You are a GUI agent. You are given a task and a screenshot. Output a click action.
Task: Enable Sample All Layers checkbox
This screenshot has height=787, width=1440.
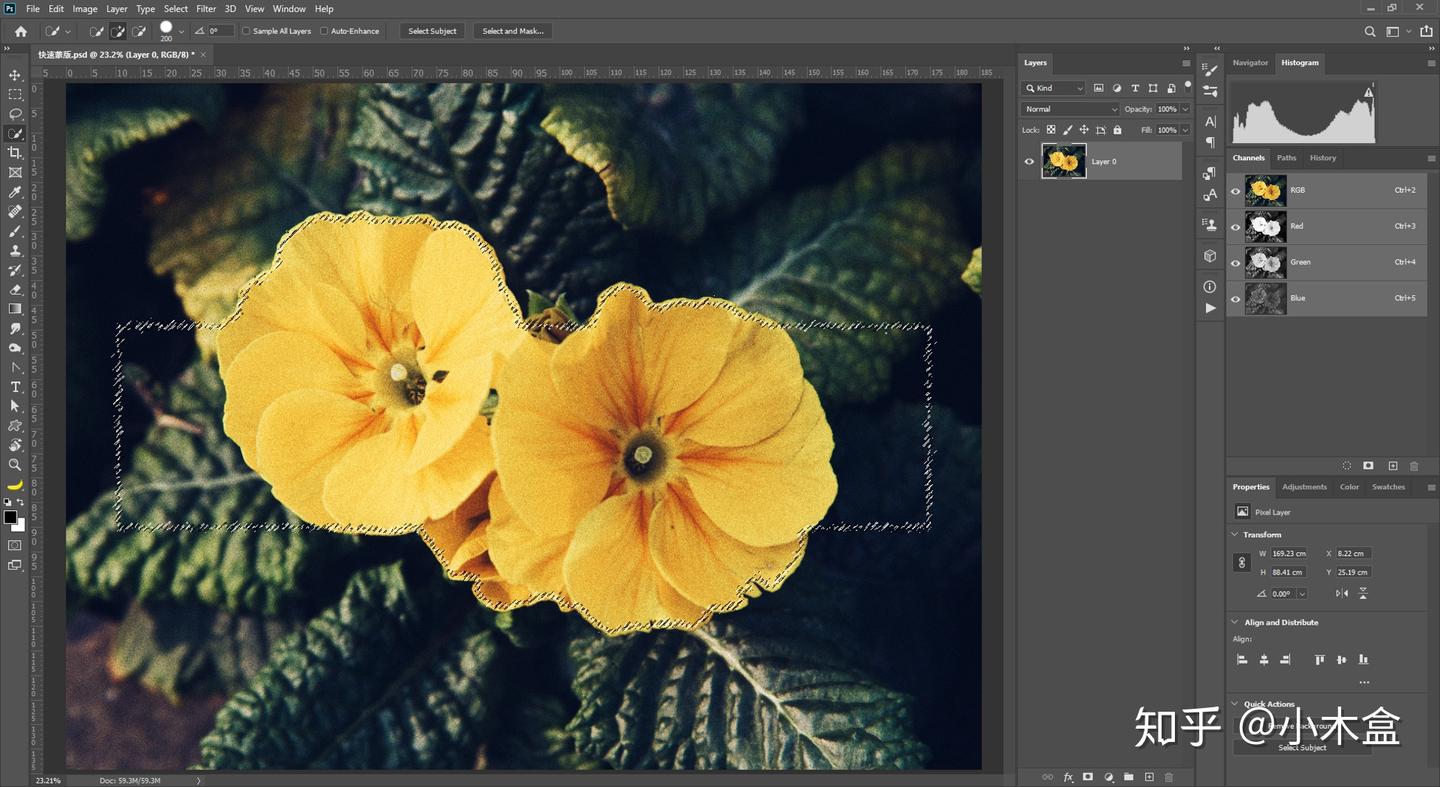pos(246,31)
